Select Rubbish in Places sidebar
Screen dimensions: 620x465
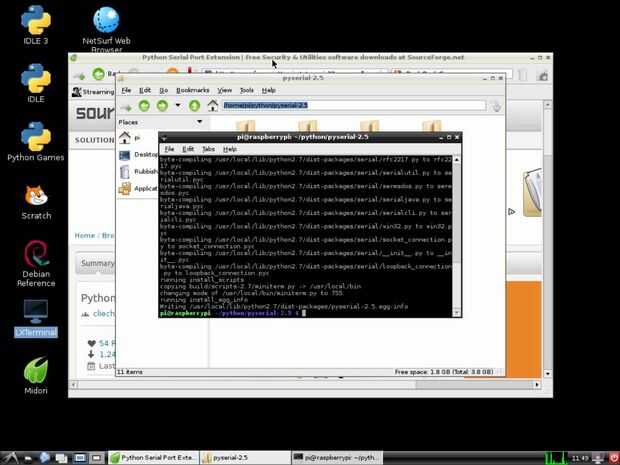point(138,172)
